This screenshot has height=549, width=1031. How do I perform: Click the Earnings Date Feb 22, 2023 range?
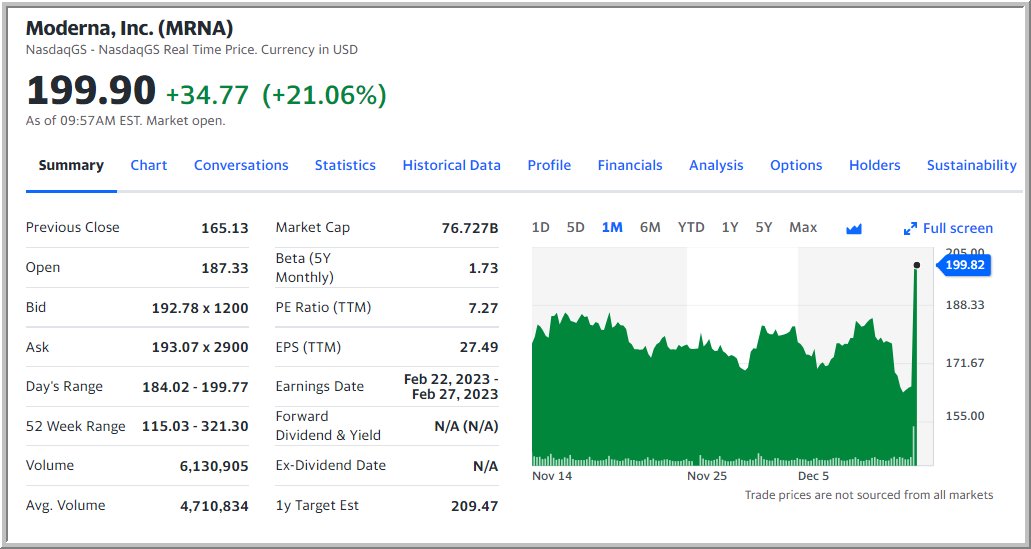click(x=451, y=387)
